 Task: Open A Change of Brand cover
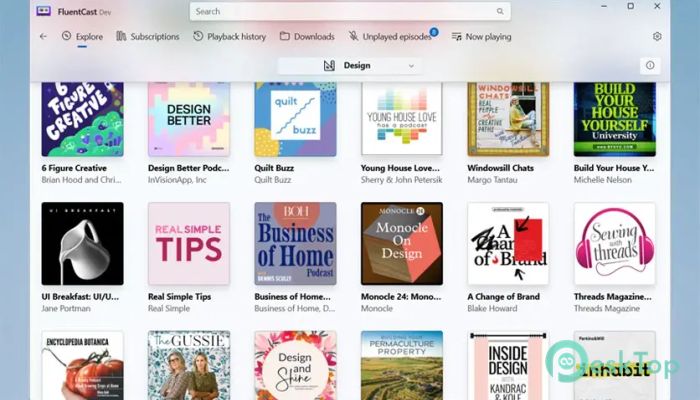(508, 244)
